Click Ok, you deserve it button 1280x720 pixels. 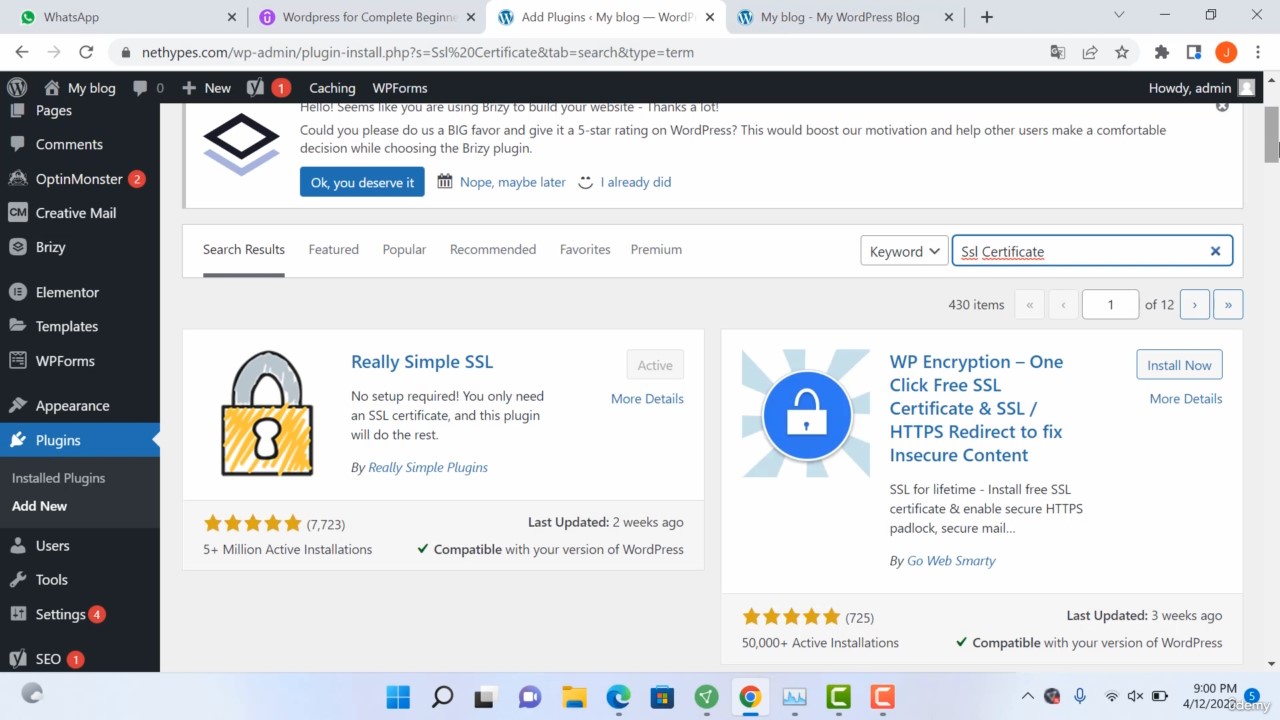point(362,182)
